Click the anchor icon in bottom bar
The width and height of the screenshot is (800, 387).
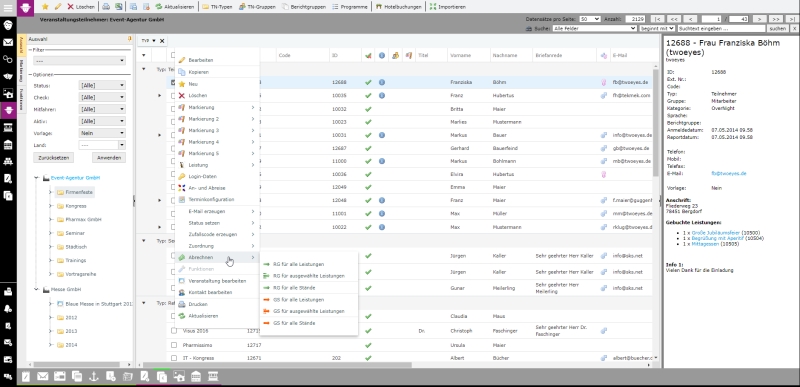(93, 377)
